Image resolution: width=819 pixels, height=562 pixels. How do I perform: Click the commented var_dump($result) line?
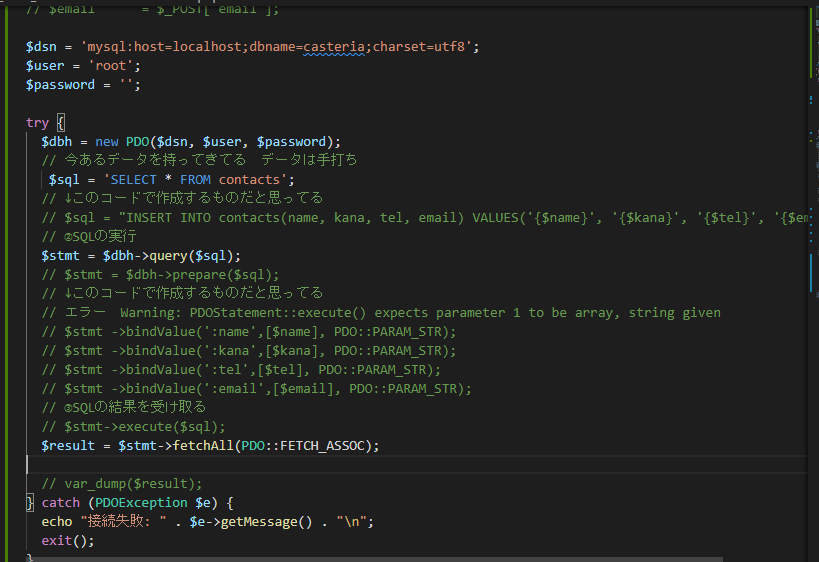(x=122, y=484)
